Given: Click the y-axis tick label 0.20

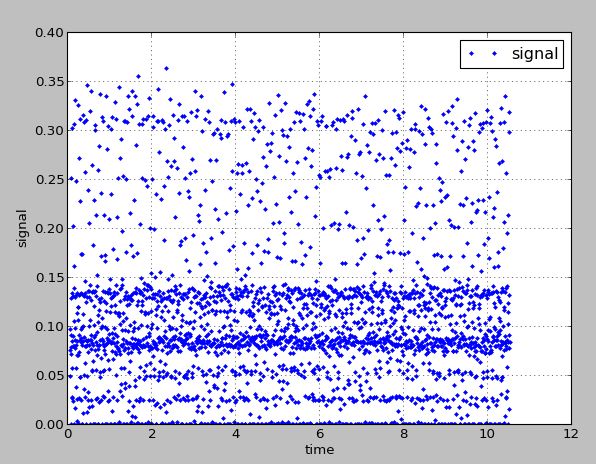Looking at the screenshot, I should 49,228.
